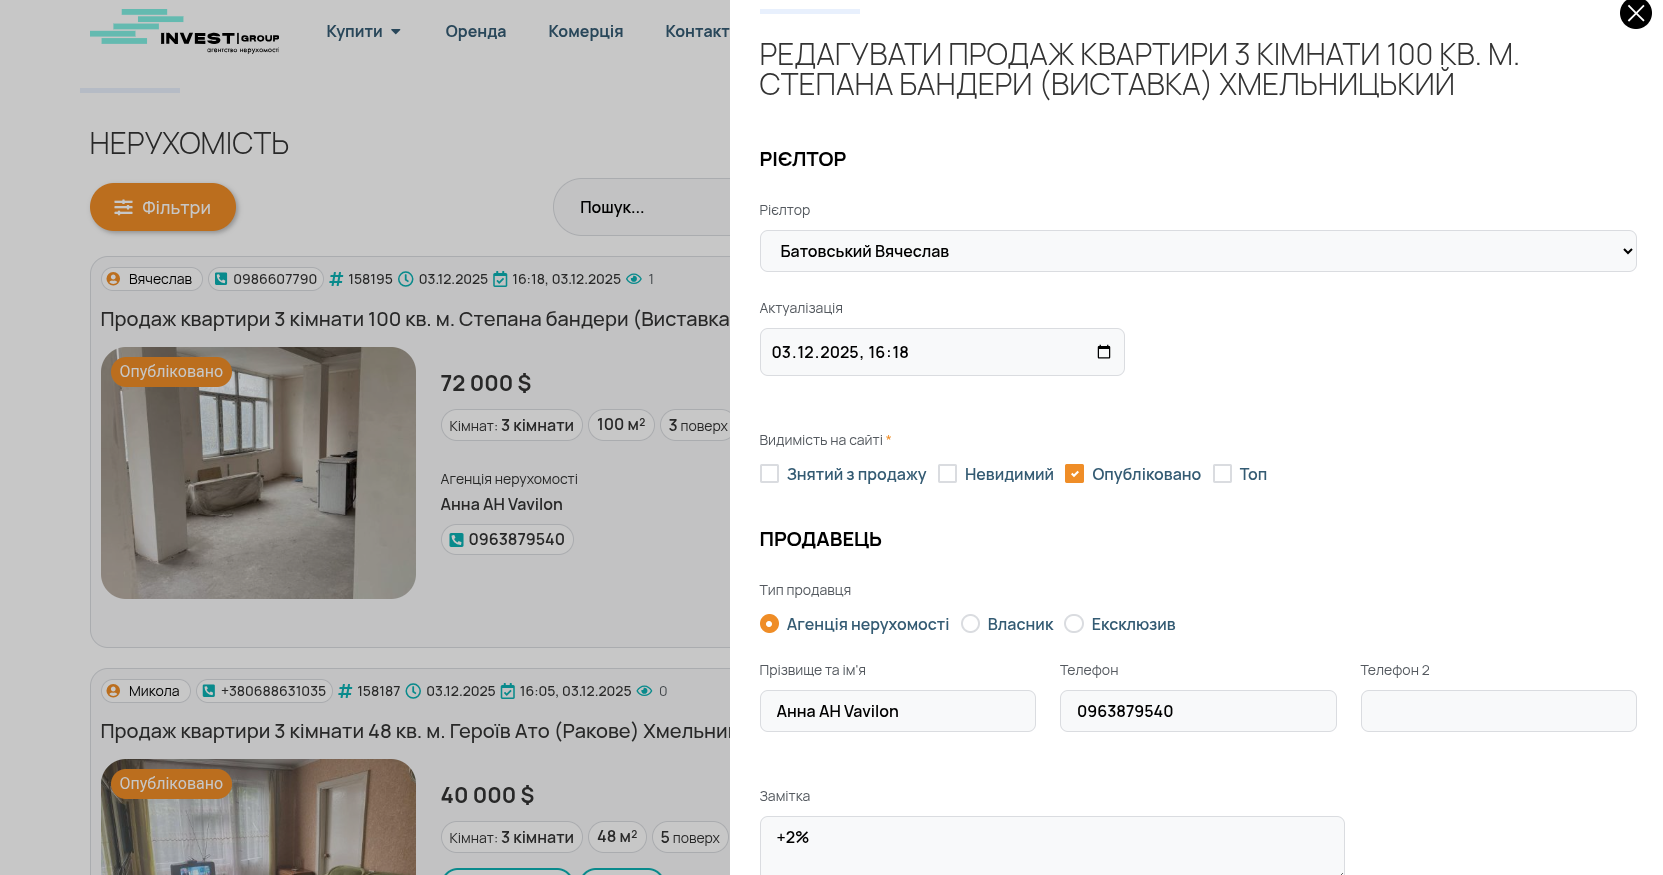
Task: Check the Знятий з продажу checkbox
Action: coord(769,474)
